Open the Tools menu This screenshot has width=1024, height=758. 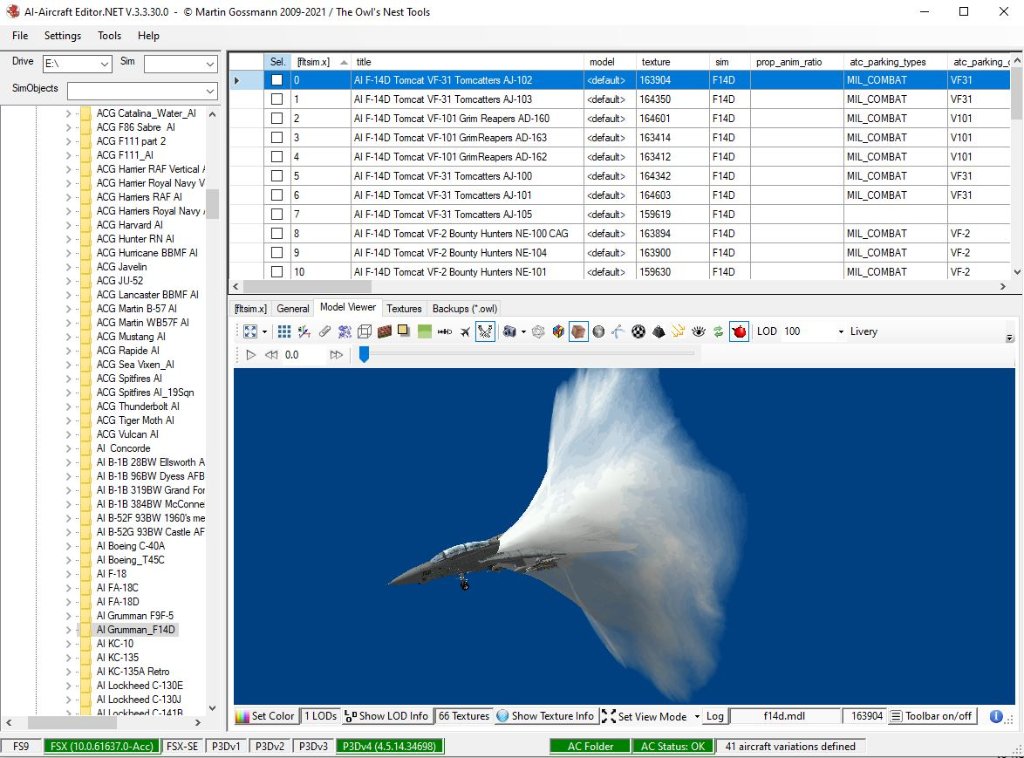click(109, 36)
